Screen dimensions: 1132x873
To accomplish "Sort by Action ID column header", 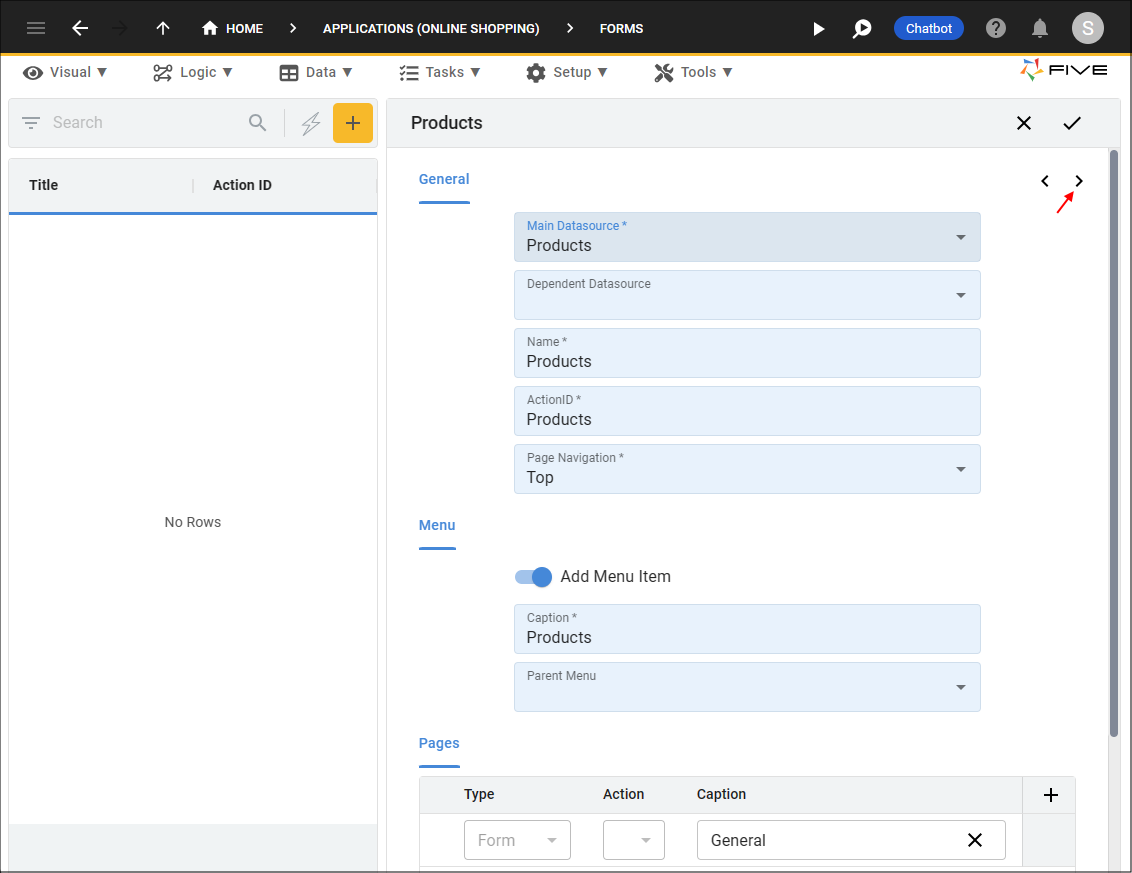I will click(x=242, y=185).
